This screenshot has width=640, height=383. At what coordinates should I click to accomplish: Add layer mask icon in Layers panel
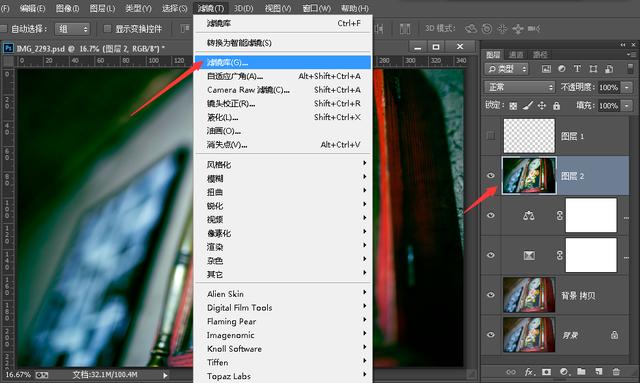pyautogui.click(x=546, y=372)
